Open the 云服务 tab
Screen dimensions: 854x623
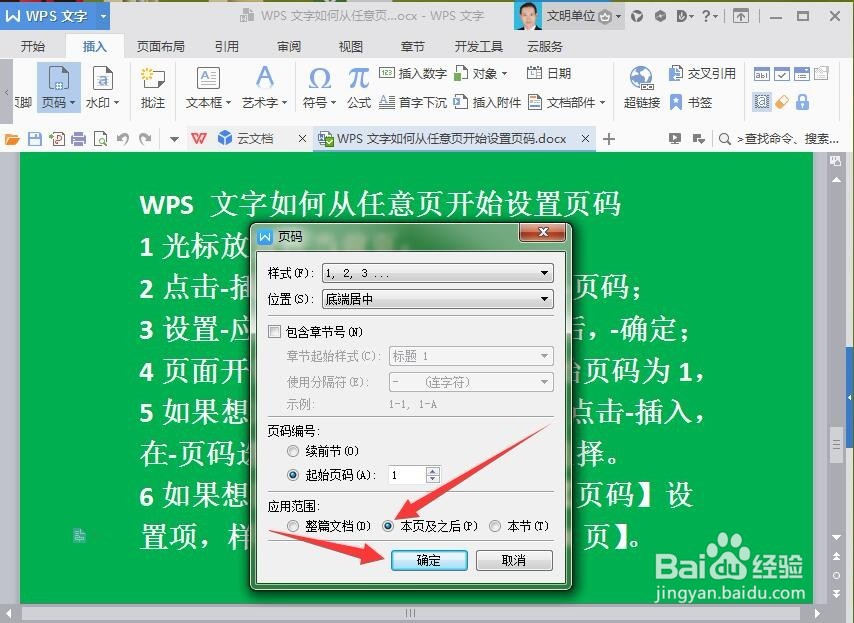(545, 47)
